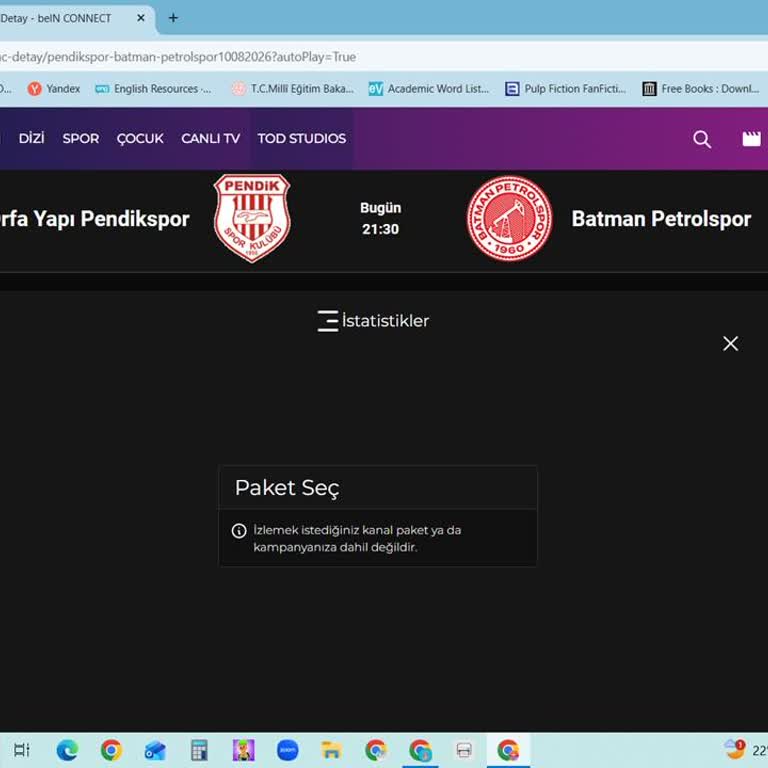The height and width of the screenshot is (768, 768).
Task: Open Academic Word List bookmark
Action: click(429, 89)
